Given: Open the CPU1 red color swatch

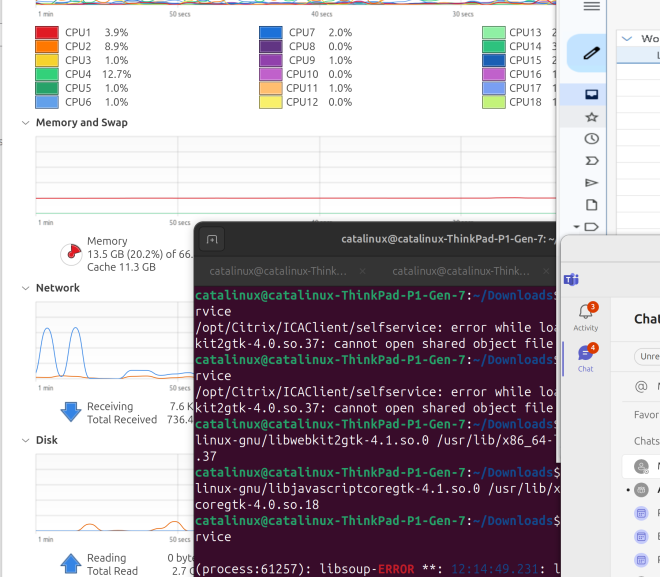Looking at the screenshot, I should click(x=47, y=32).
